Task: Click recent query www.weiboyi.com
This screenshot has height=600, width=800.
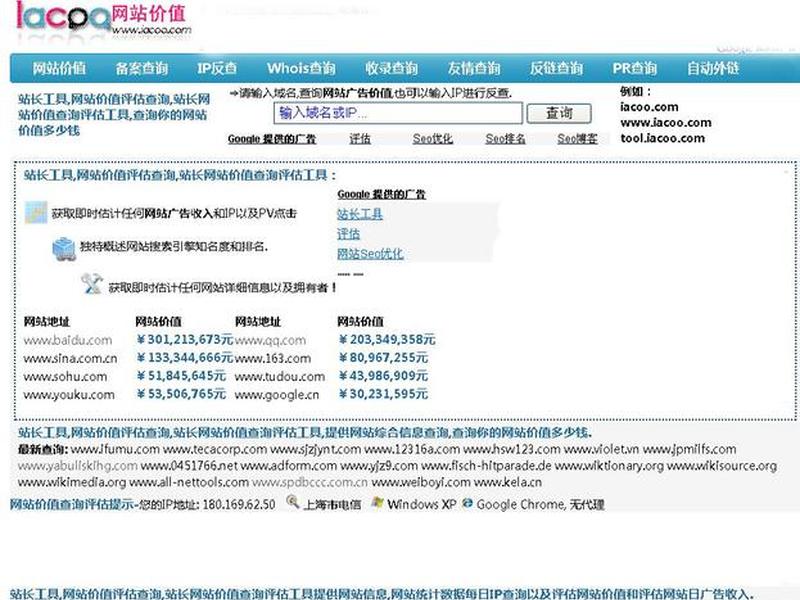Action: (x=421, y=482)
